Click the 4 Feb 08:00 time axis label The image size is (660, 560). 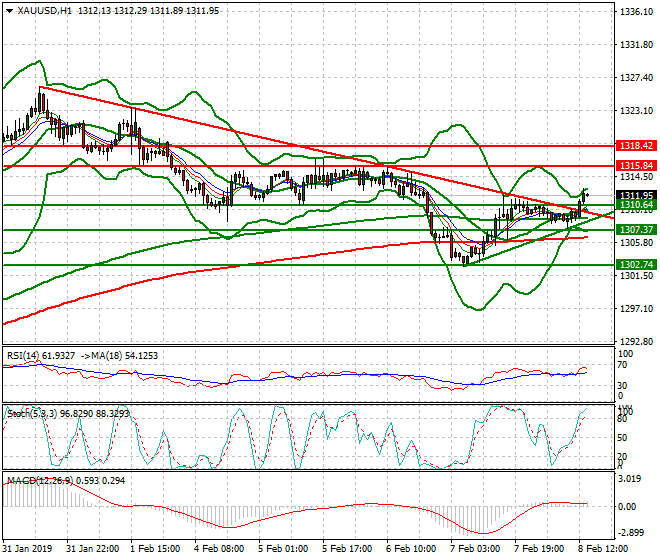(217, 550)
